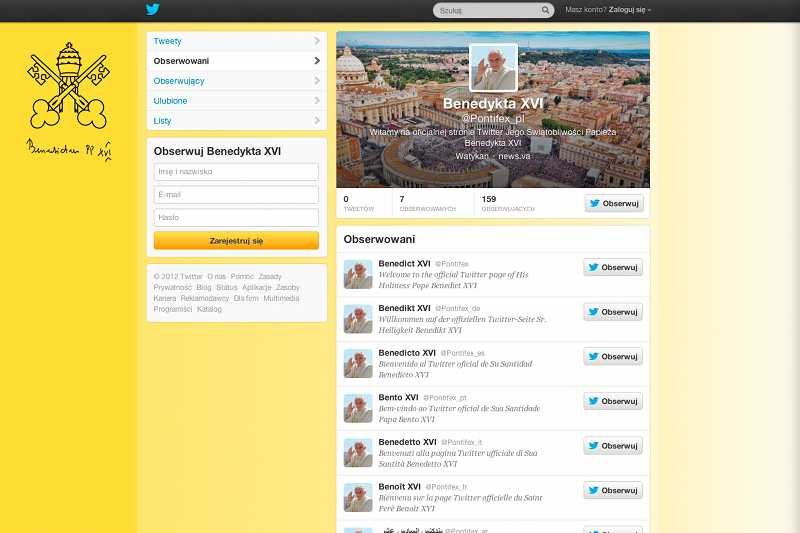Click avatar of Benedikt XVI row
This screenshot has width=800, height=533.
click(358, 319)
